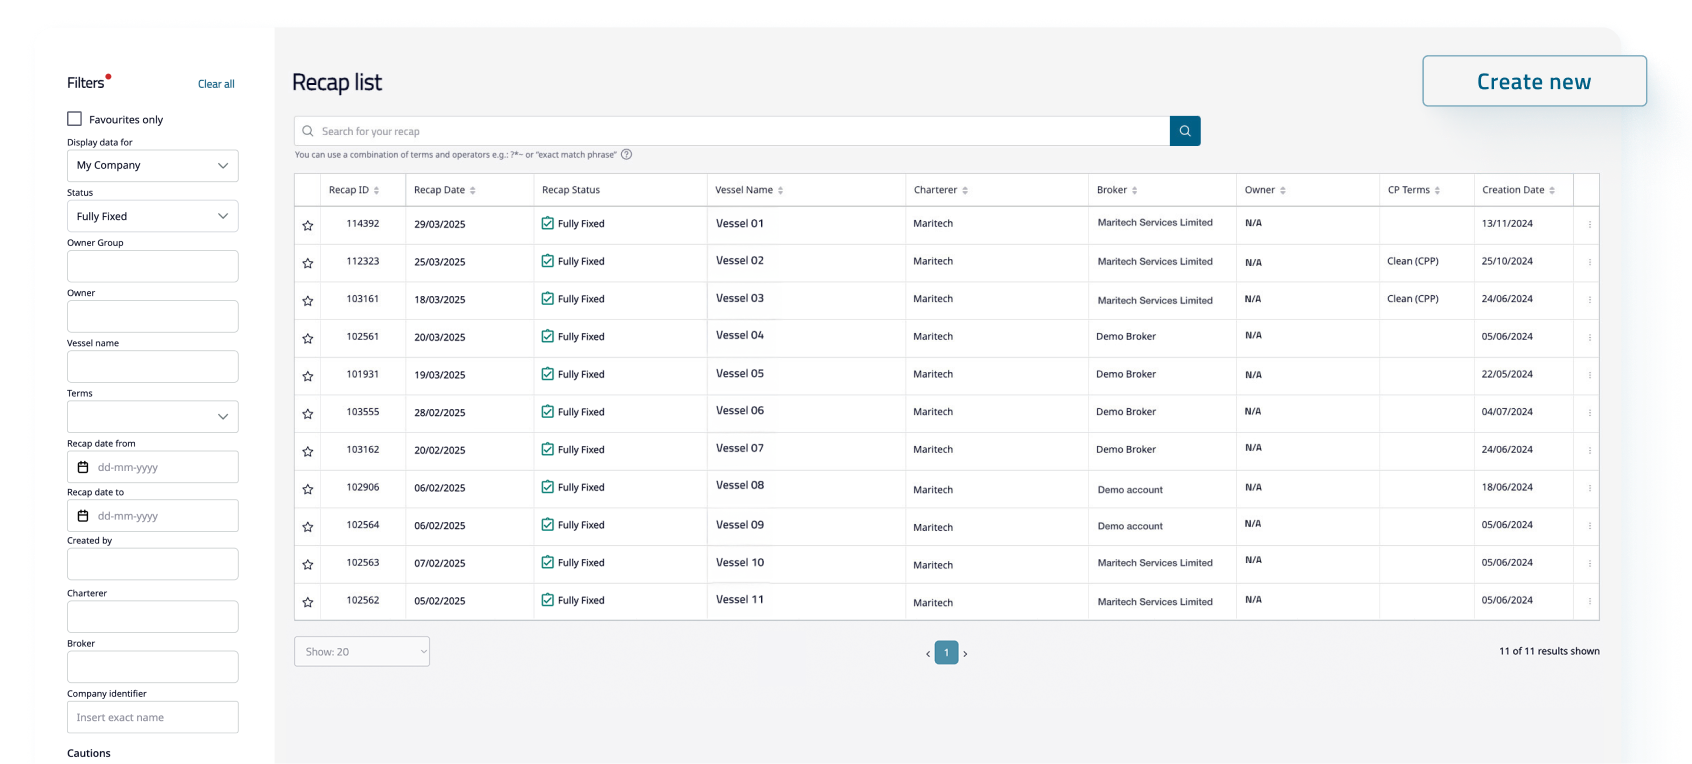Open row actions menu for Vessel 01
The image size is (1692, 764).
pos(1589,225)
